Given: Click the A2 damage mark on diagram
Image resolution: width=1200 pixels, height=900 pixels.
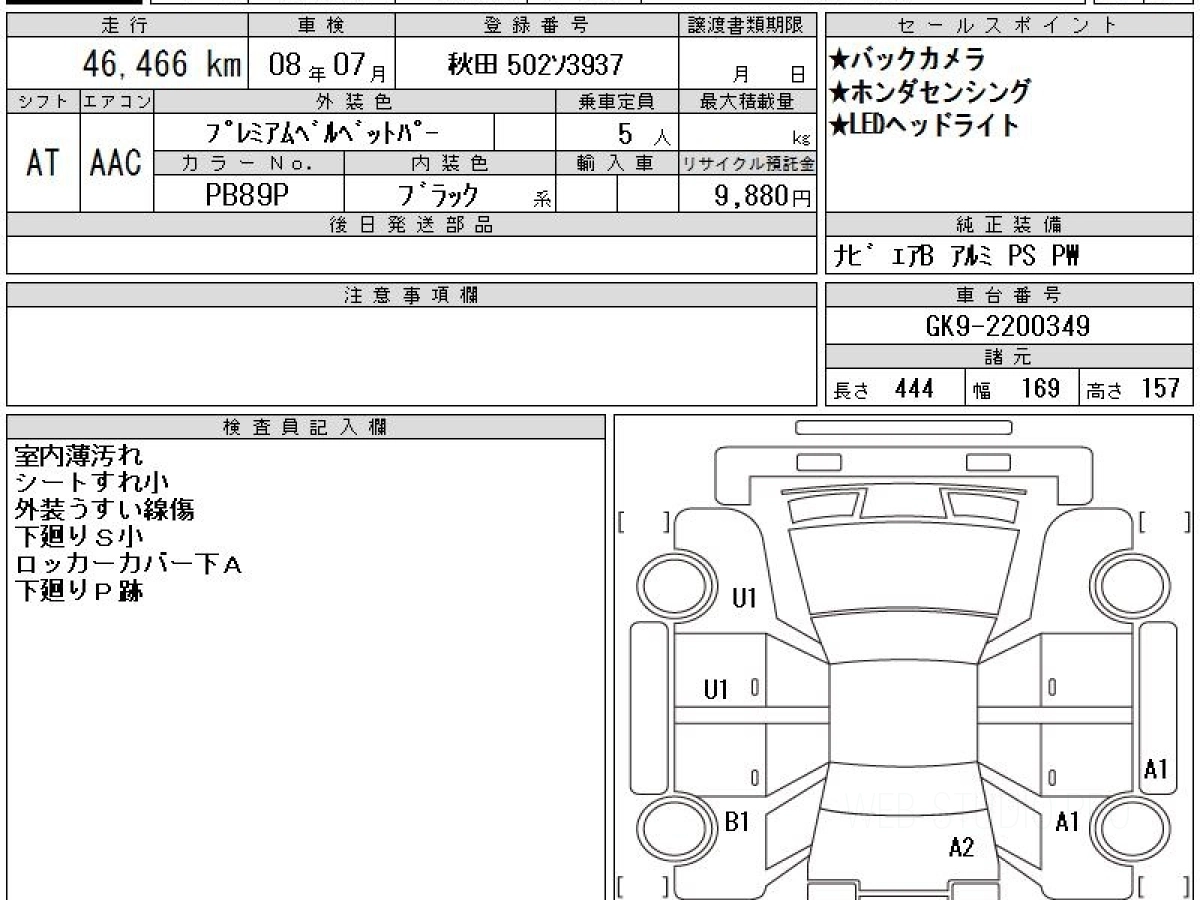Looking at the screenshot, I should click(961, 848).
